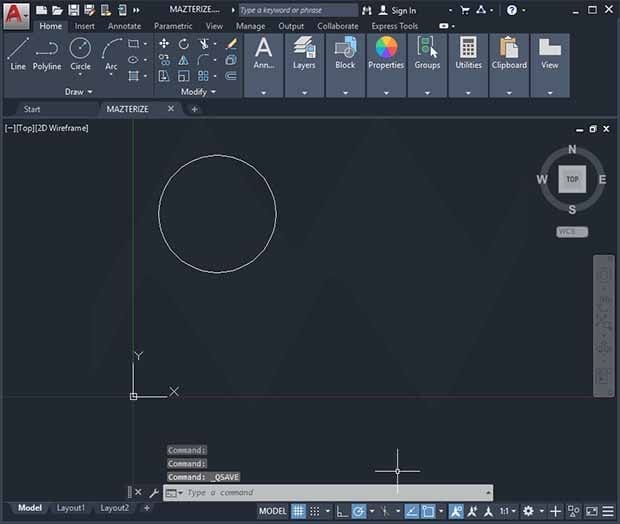The width and height of the screenshot is (620, 524).
Task: Activate the Mirror tool
Action: pyautogui.click(x=183, y=60)
